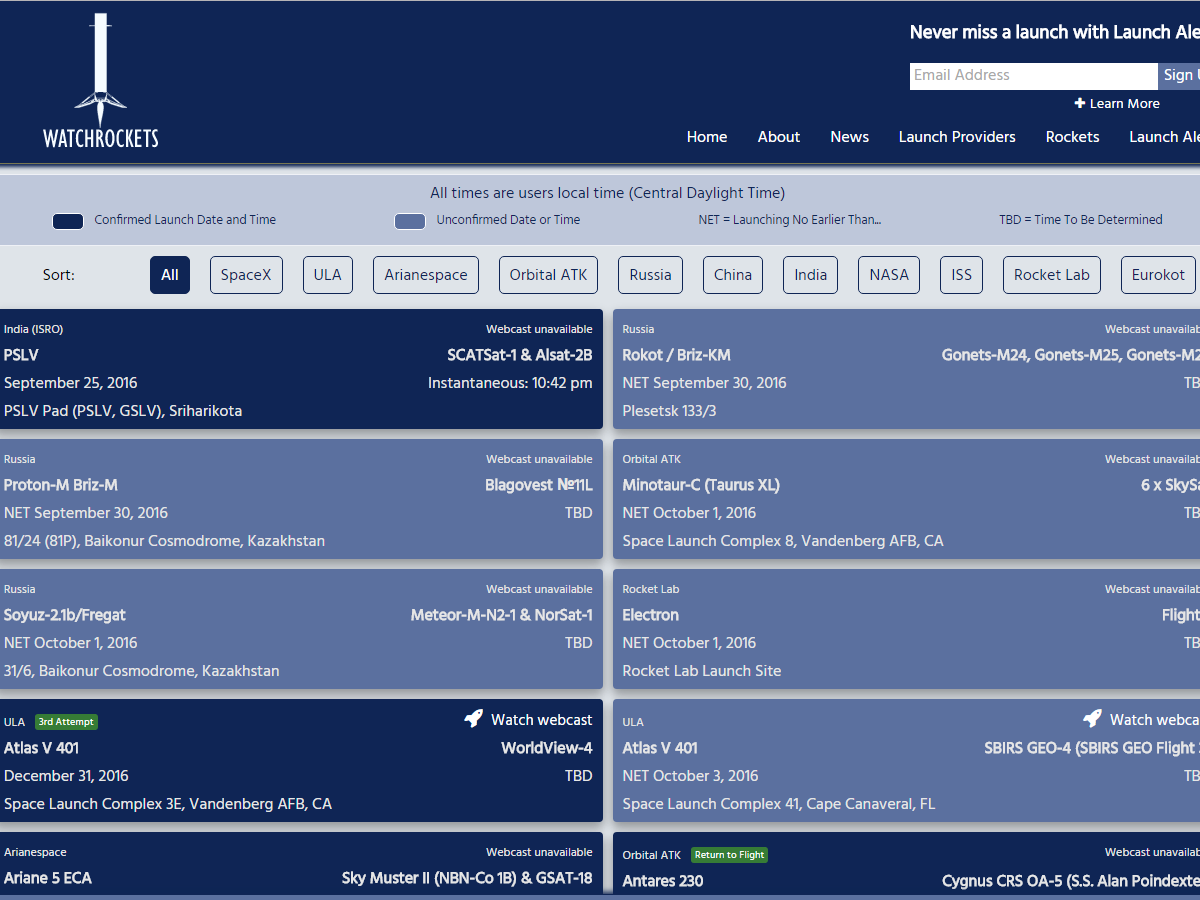The width and height of the screenshot is (1200, 900).
Task: Click the 81/24 Baikonur Cosmodrome location
Action: point(164,541)
